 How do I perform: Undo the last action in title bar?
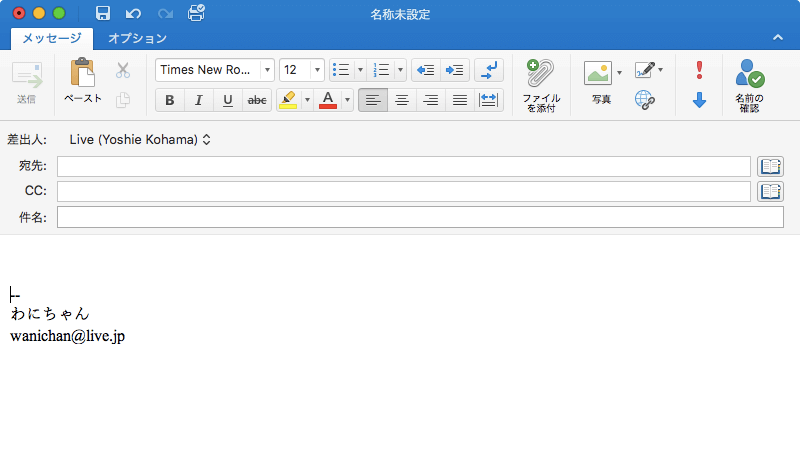point(134,13)
